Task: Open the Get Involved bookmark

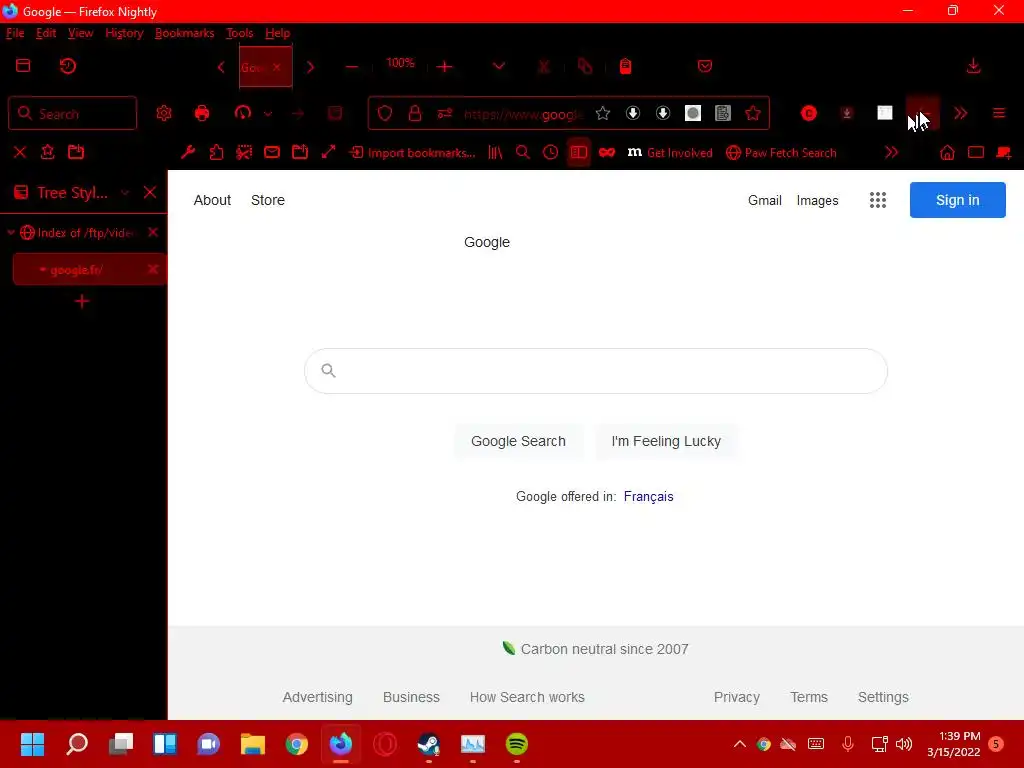Action: click(670, 153)
